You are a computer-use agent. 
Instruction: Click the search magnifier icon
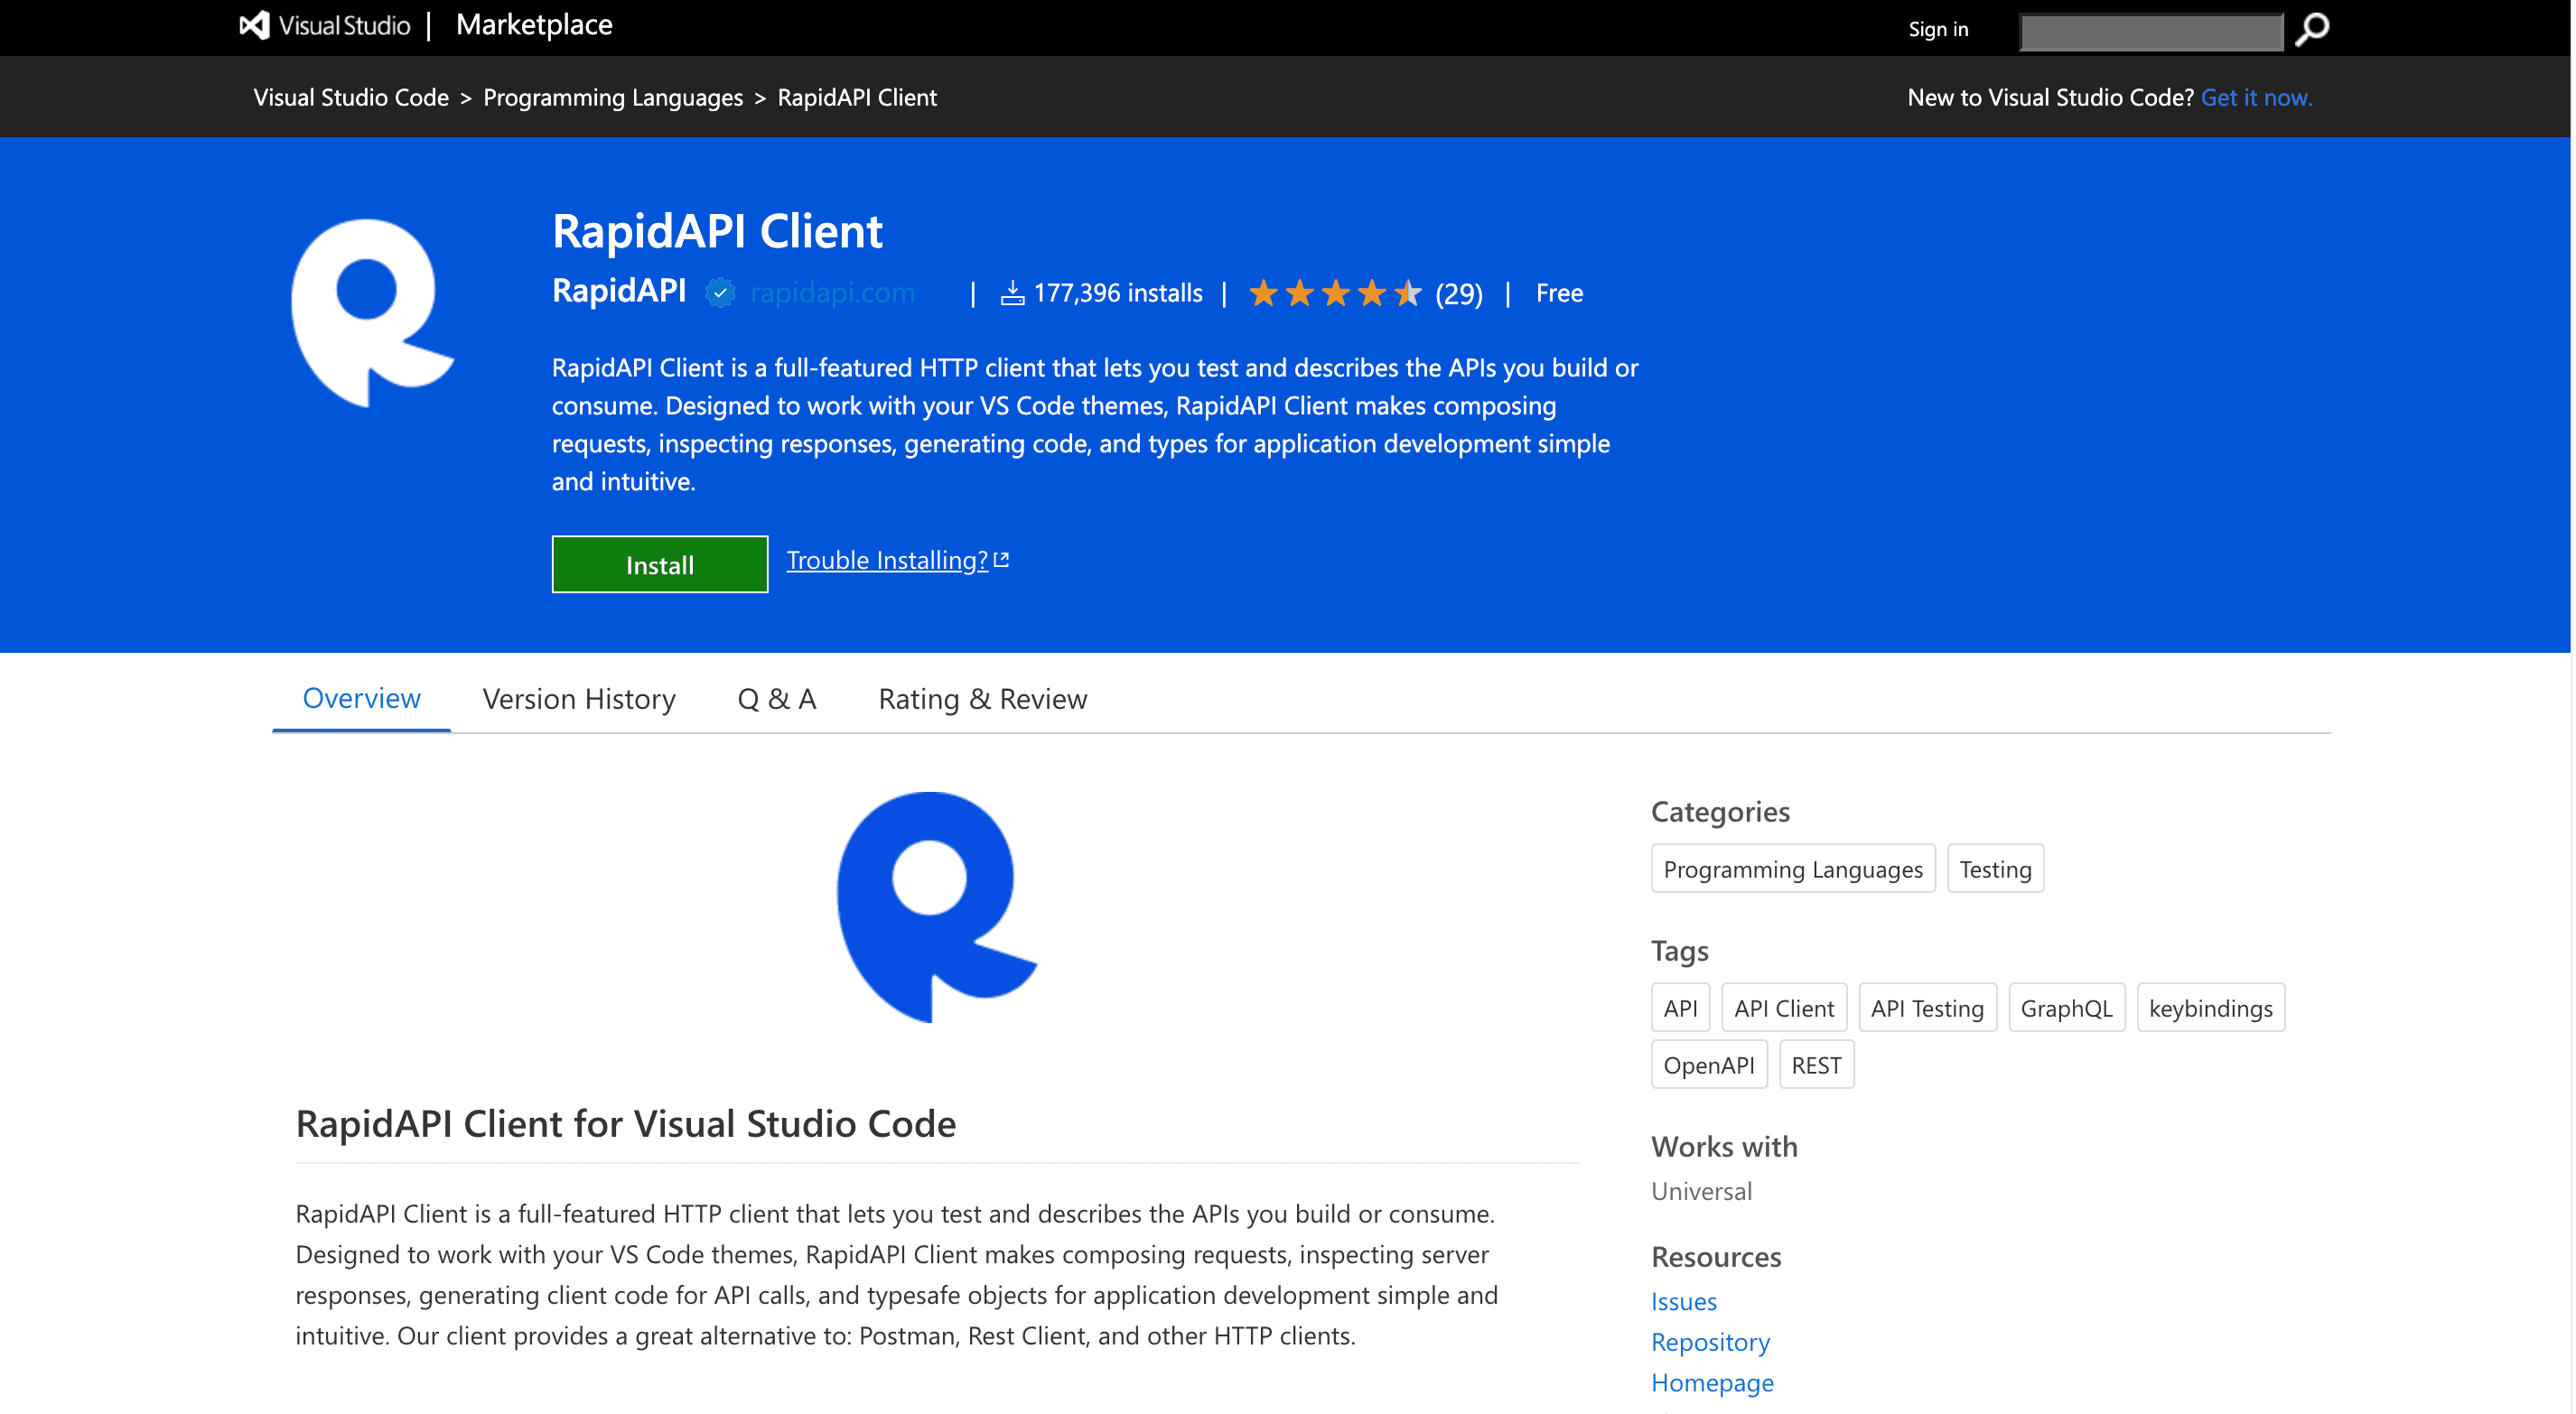[x=2312, y=29]
